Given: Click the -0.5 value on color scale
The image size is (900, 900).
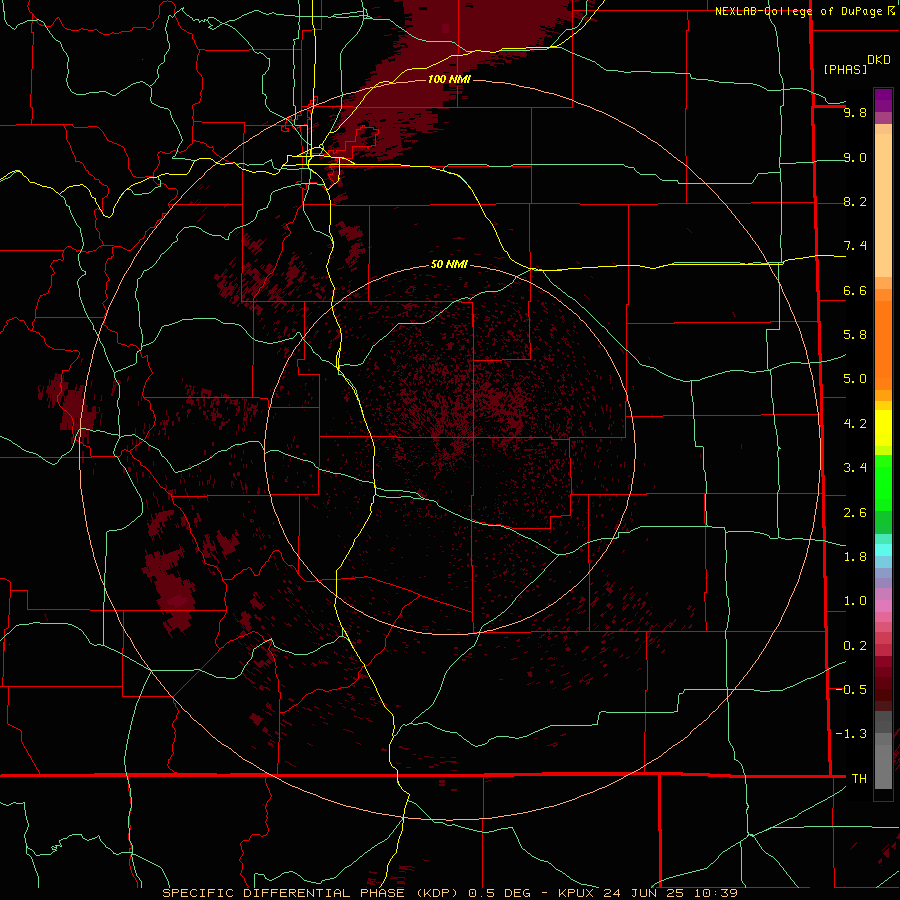Looking at the screenshot, I should (x=851, y=689).
